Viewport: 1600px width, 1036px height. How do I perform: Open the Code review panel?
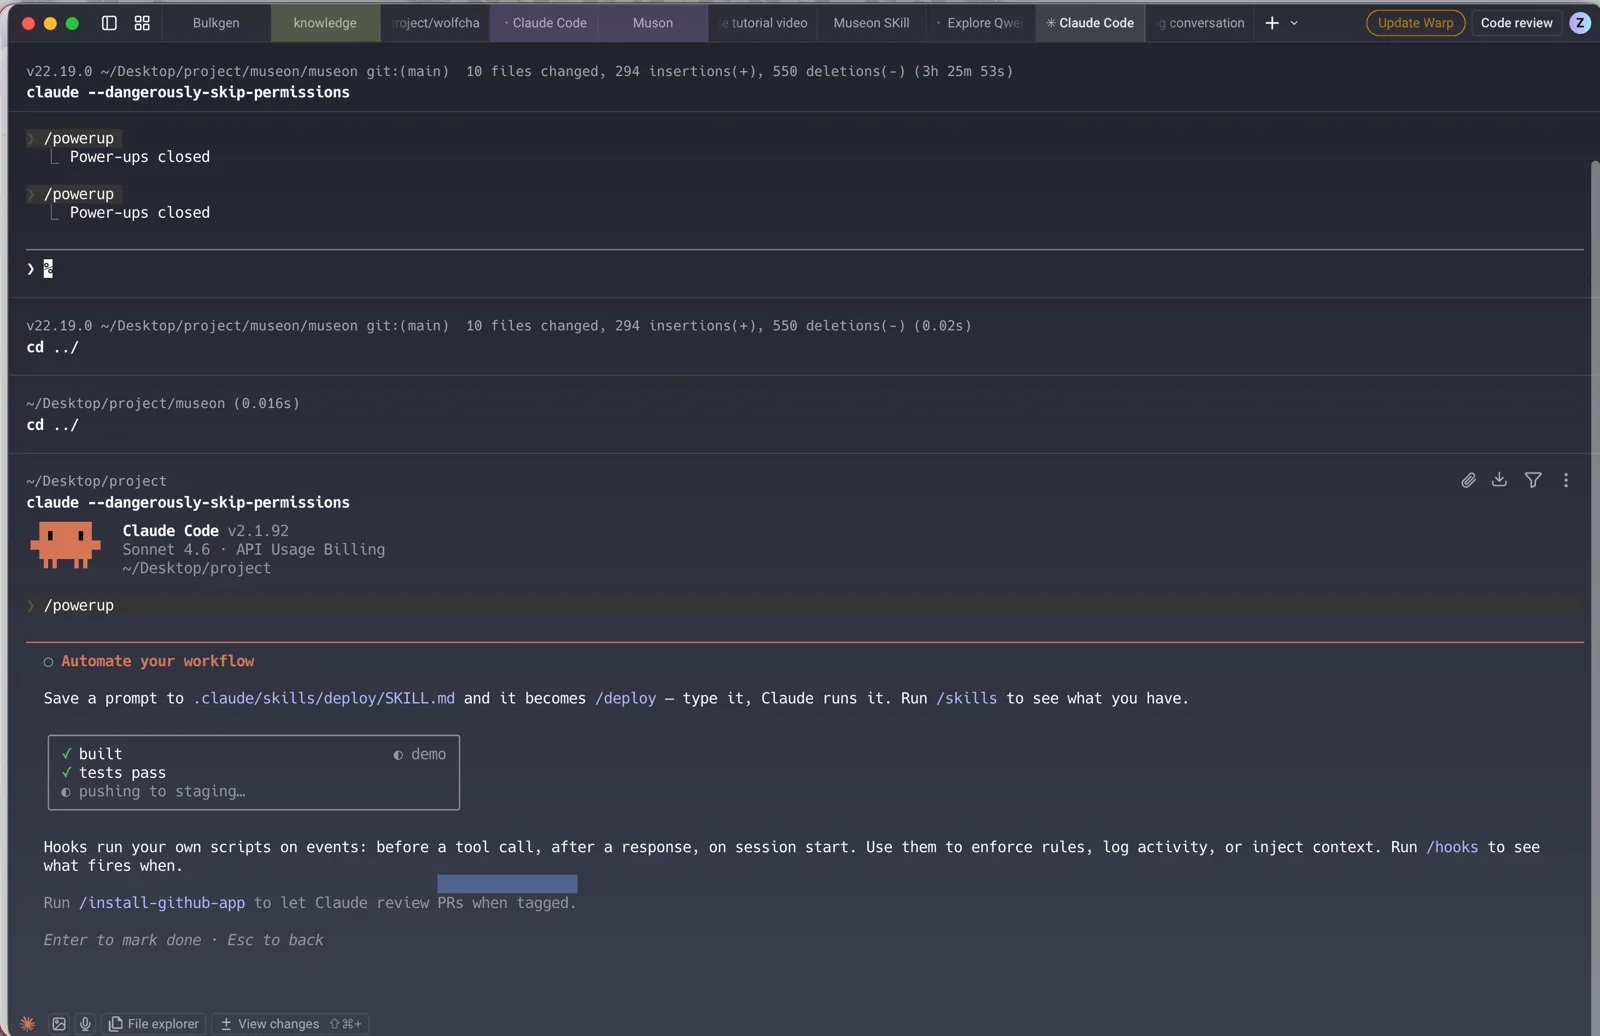[x=1516, y=23]
